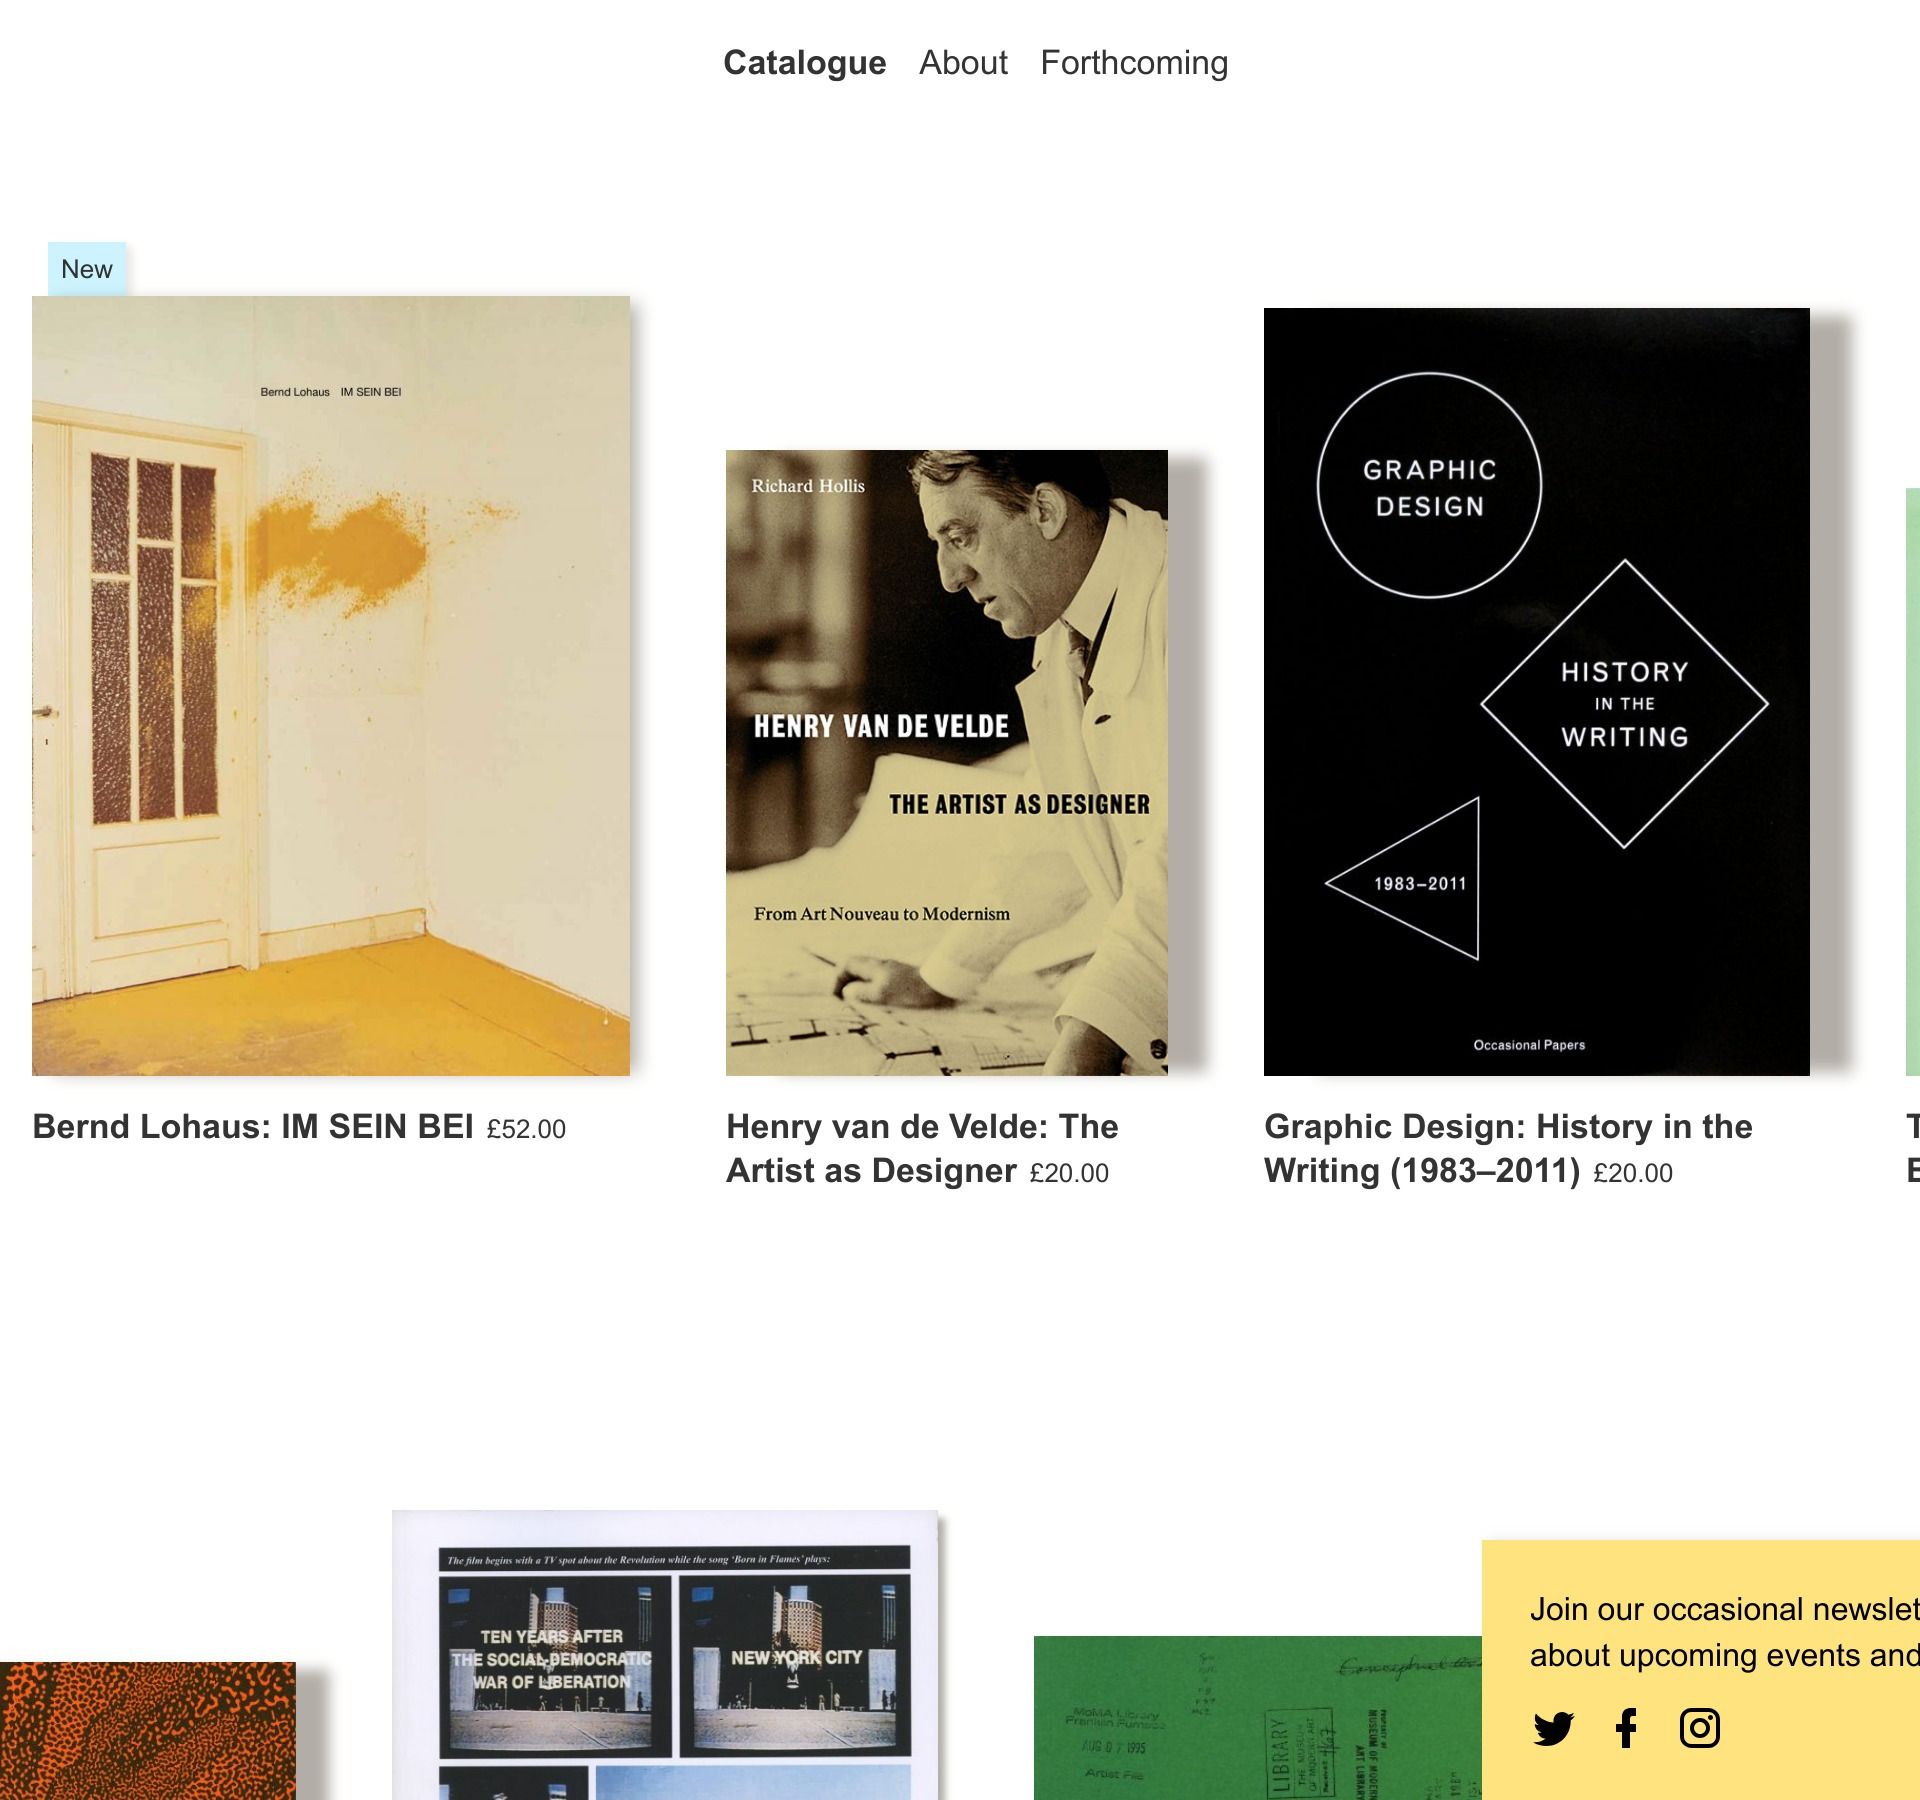Open the Forthcoming page
1920x1800 pixels.
coord(1134,63)
